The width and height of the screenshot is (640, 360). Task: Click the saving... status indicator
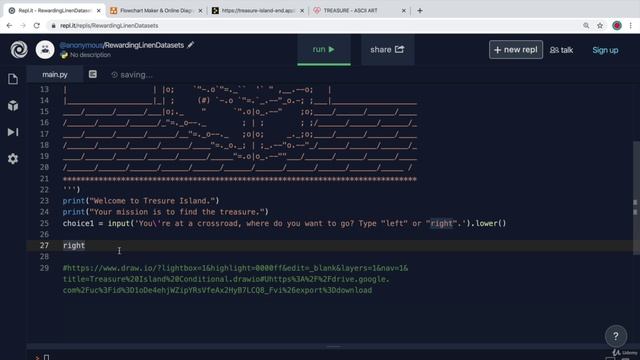(132, 75)
